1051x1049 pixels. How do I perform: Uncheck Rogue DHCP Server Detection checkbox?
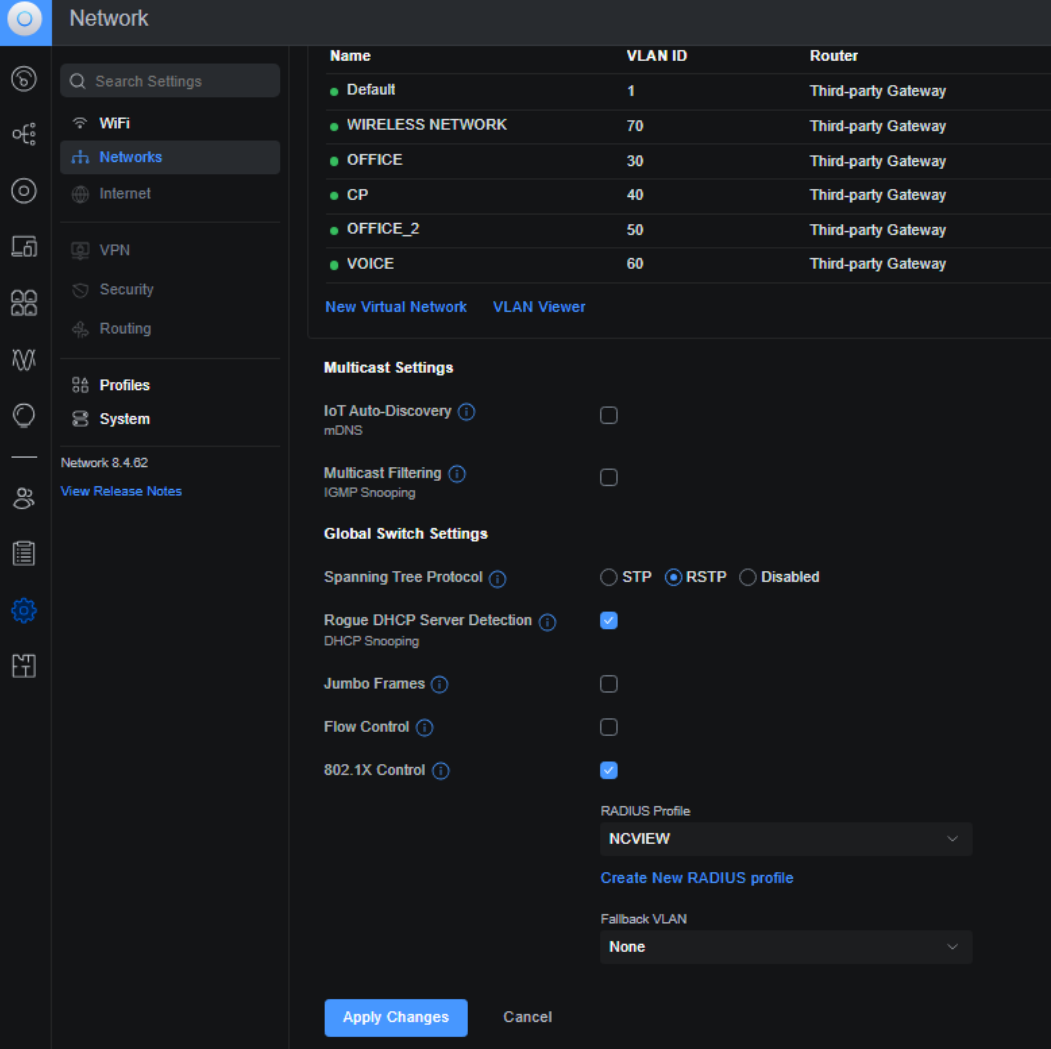[609, 620]
